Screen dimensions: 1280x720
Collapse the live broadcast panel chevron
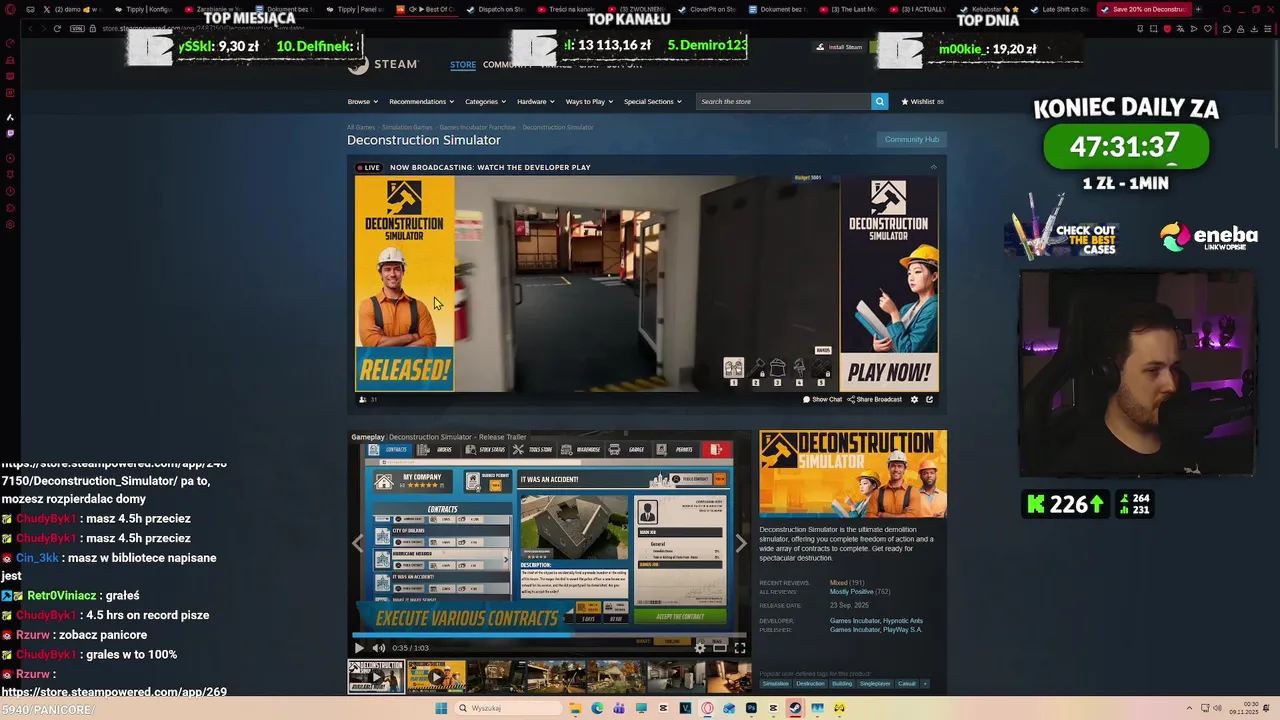933,167
